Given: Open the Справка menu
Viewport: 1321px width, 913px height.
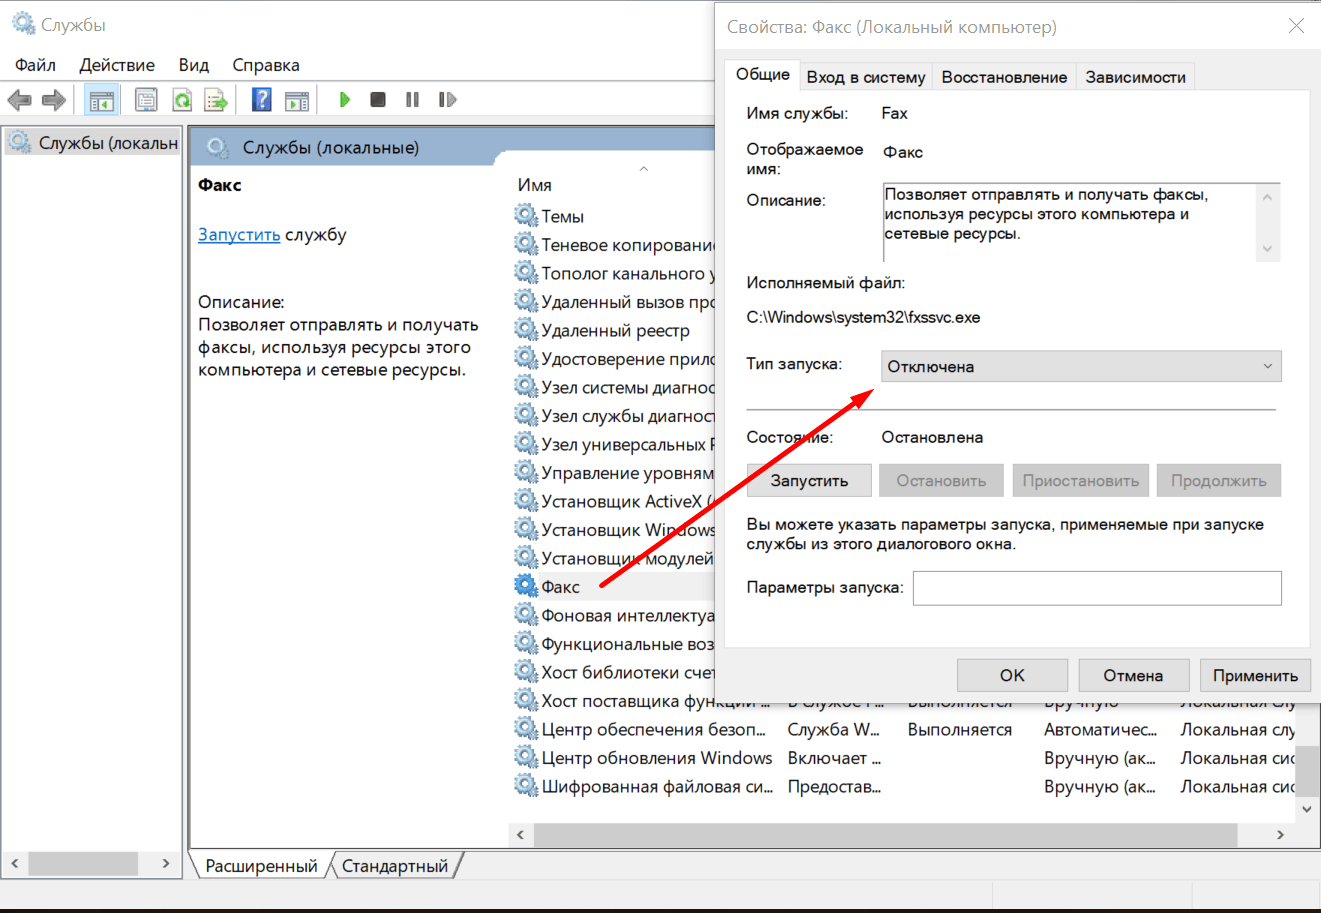Looking at the screenshot, I should pyautogui.click(x=266, y=65).
